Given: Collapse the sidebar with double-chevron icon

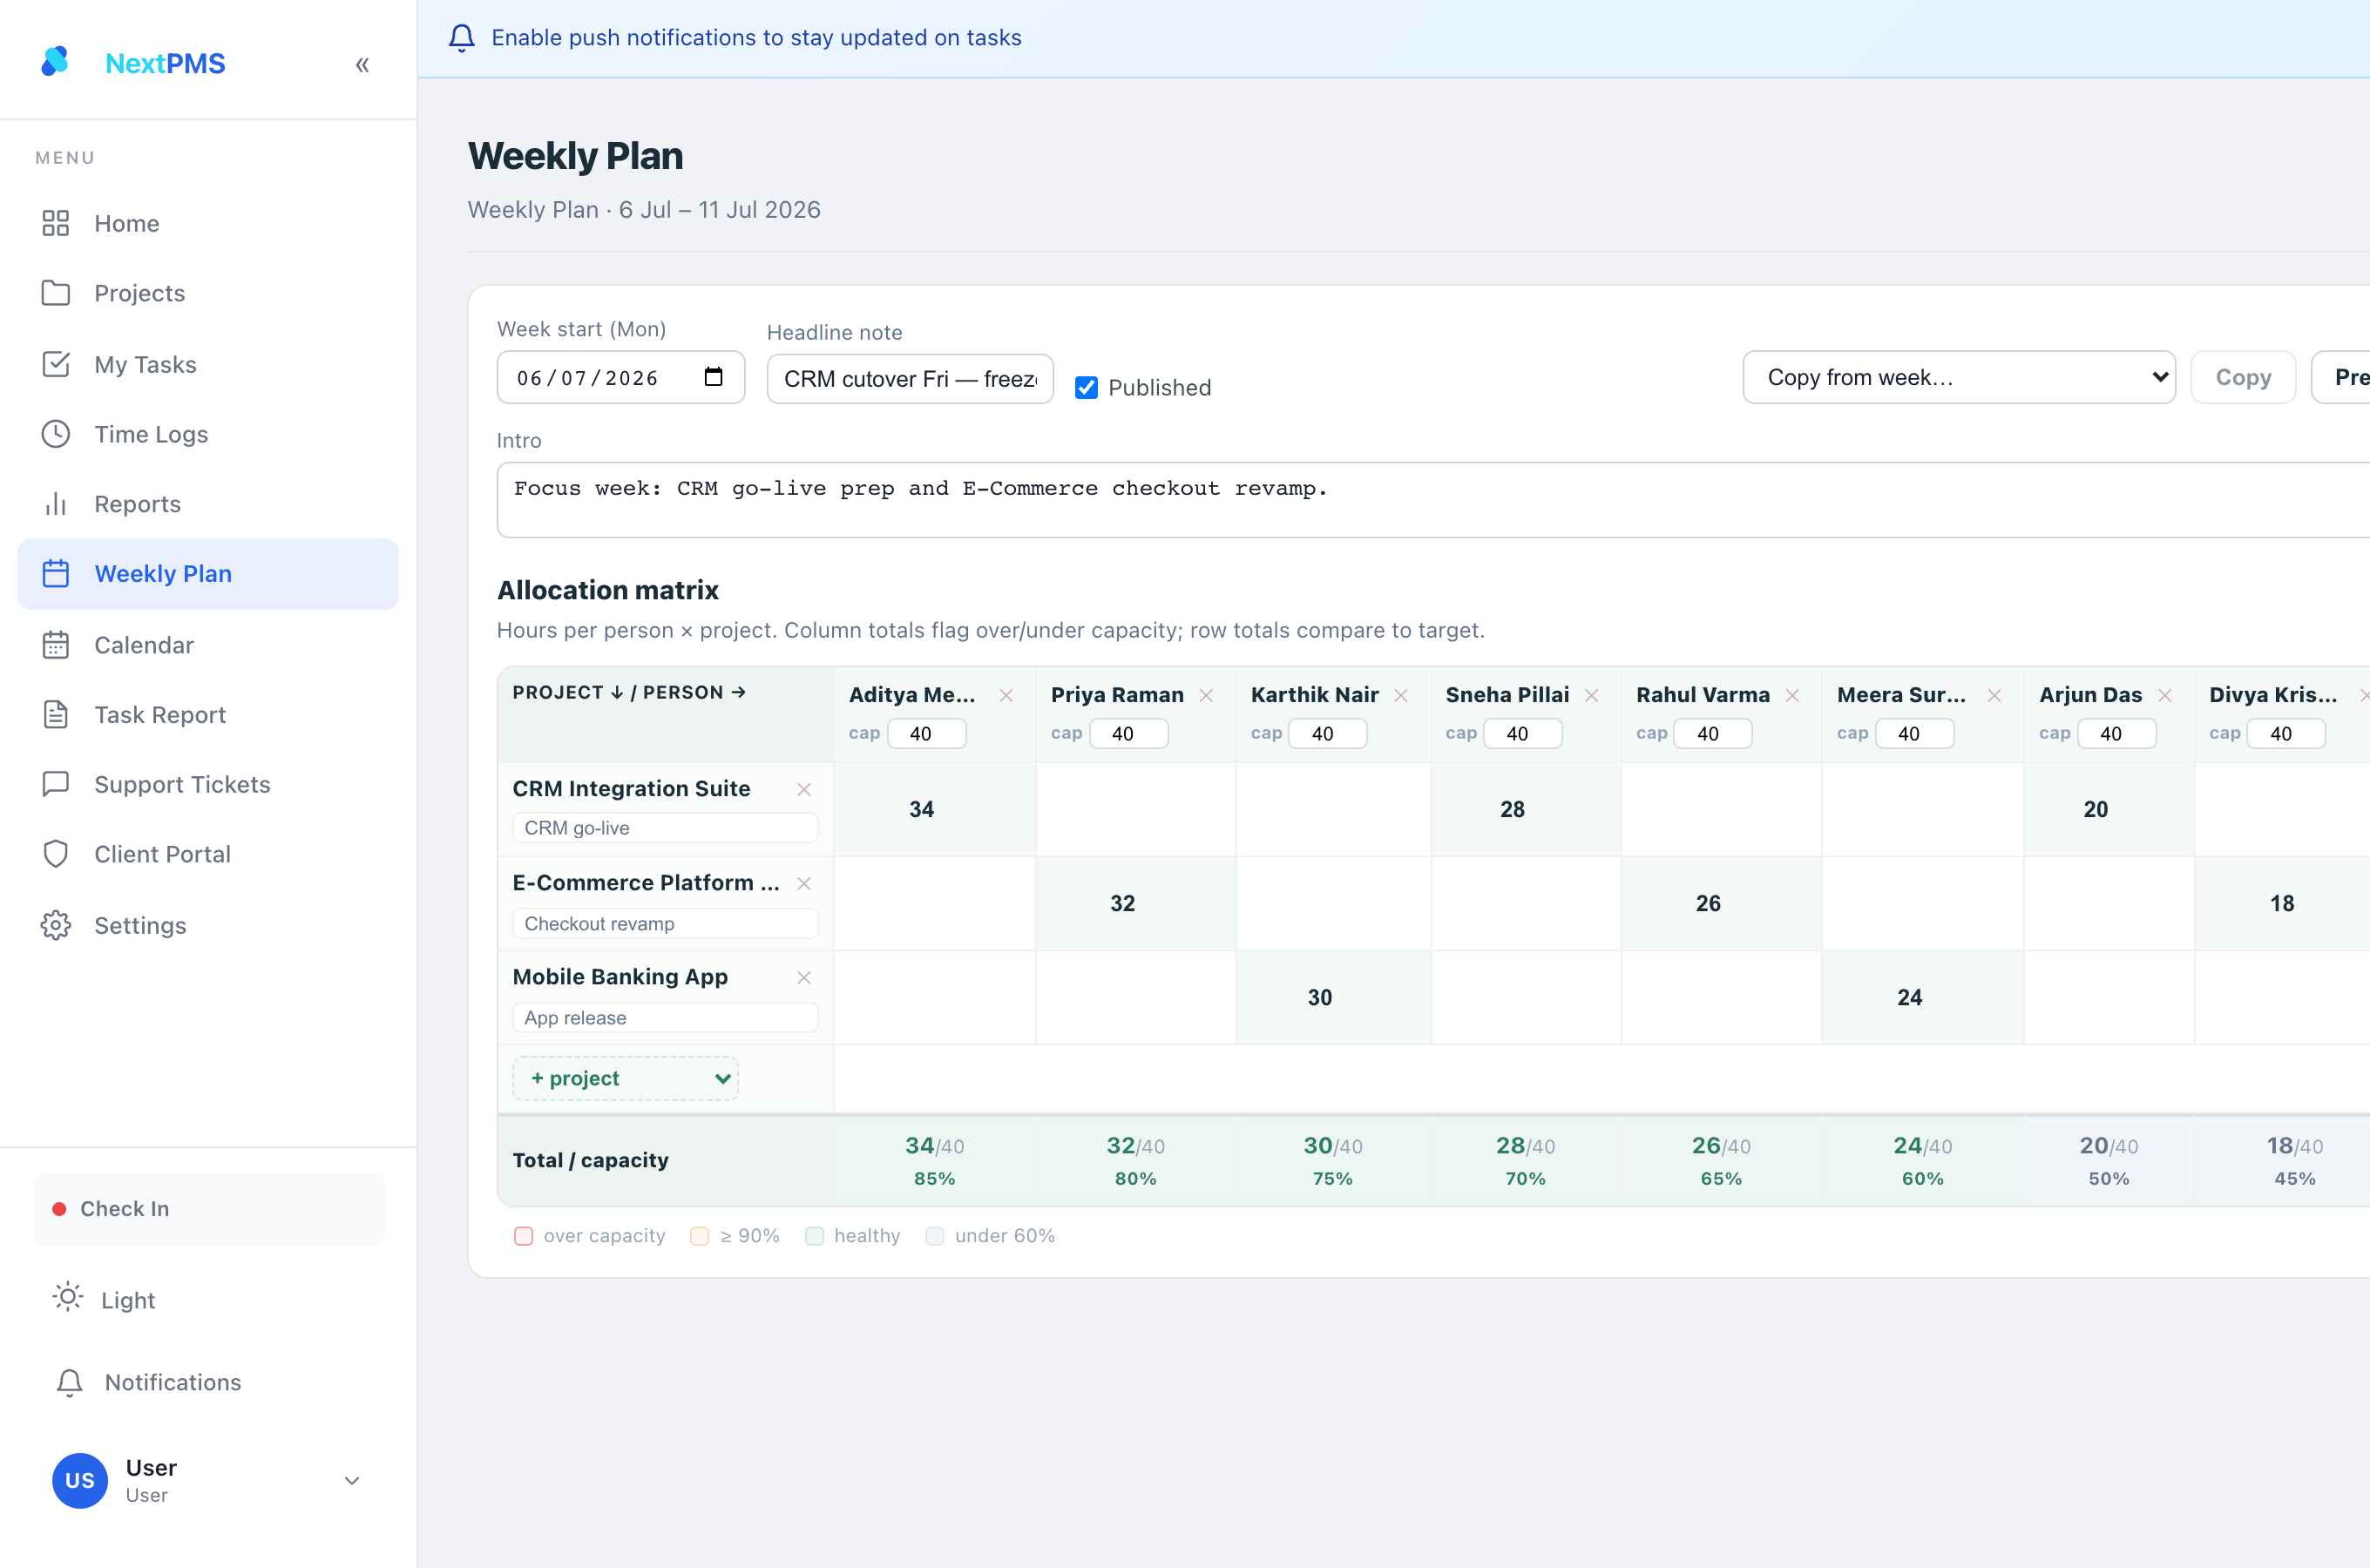Looking at the screenshot, I should coord(362,65).
